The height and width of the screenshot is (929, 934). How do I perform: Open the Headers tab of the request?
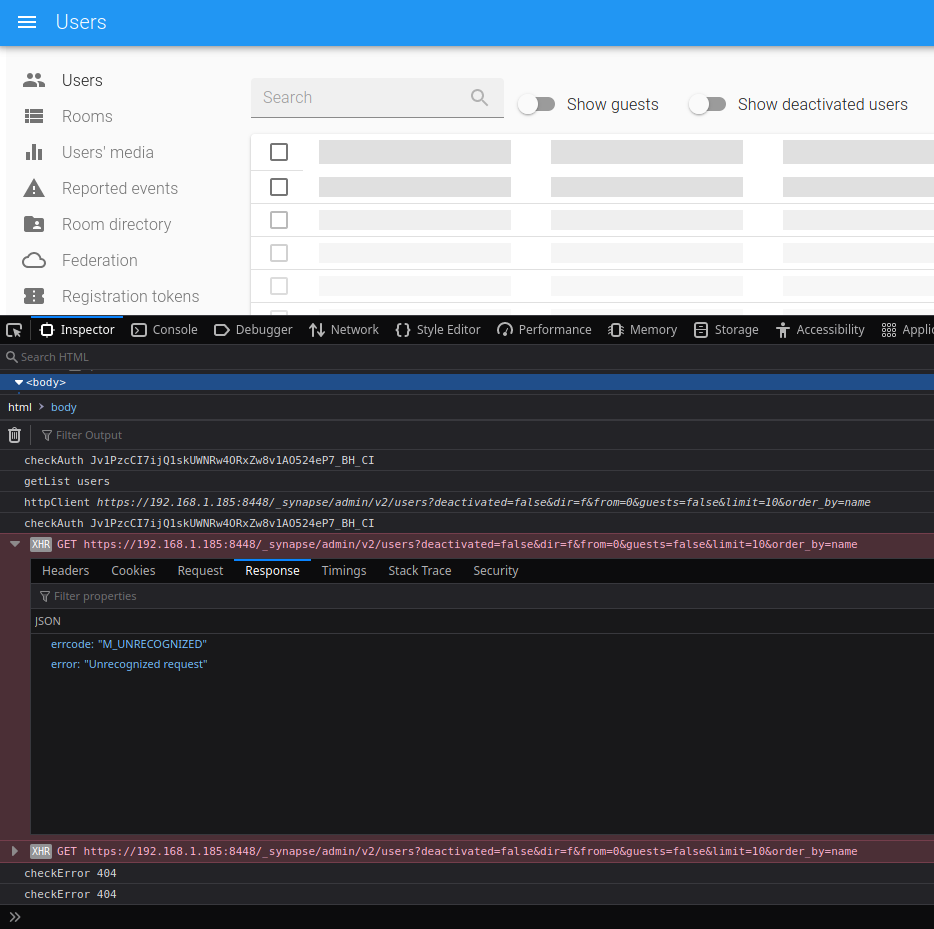(x=65, y=570)
